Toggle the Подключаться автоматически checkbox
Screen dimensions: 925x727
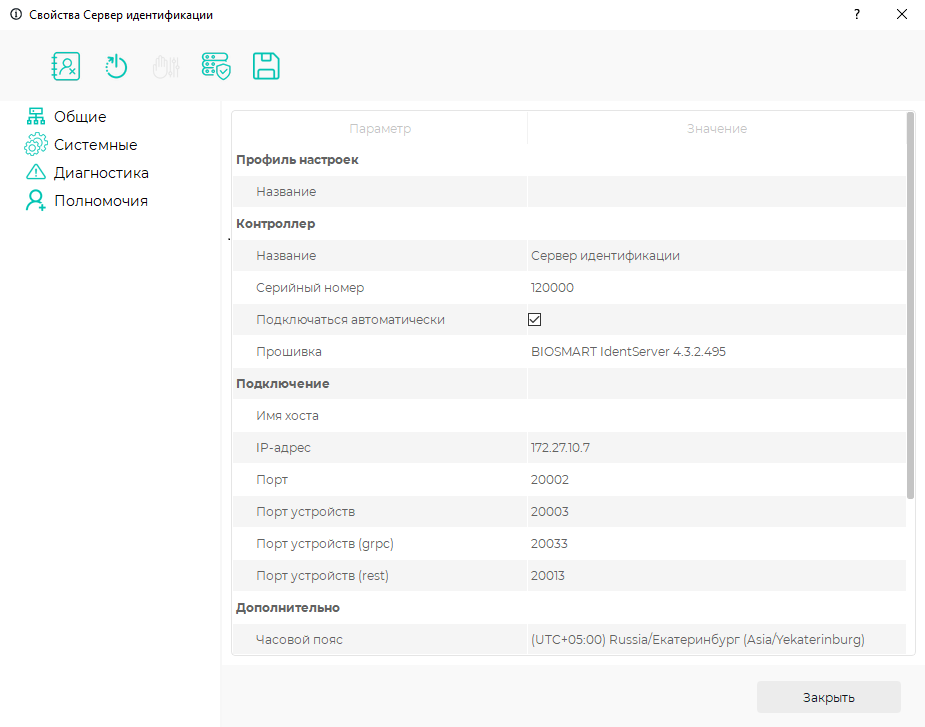[534, 319]
